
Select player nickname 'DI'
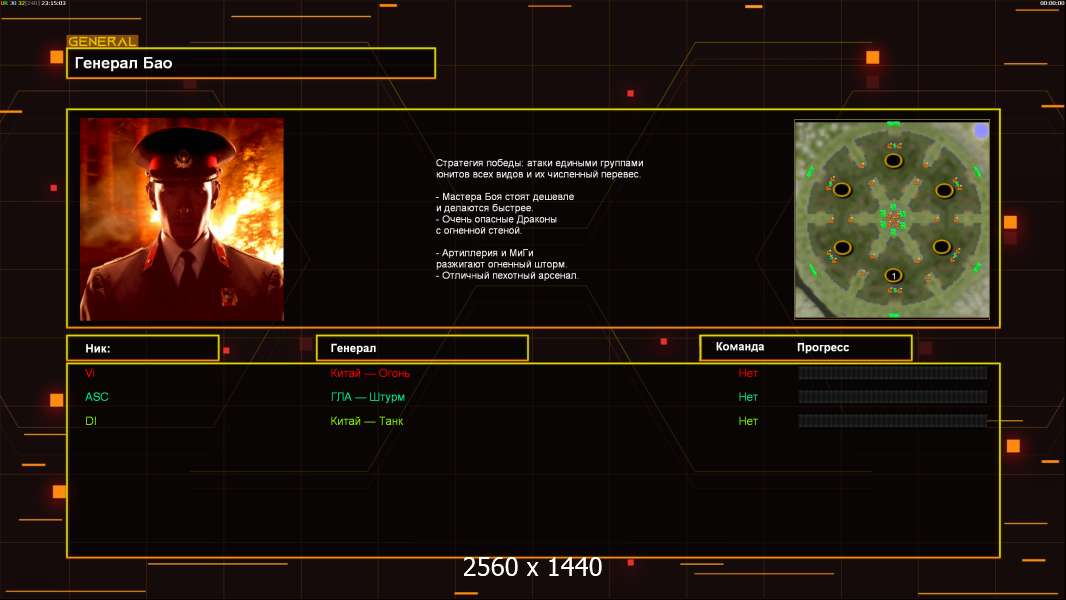click(x=91, y=421)
